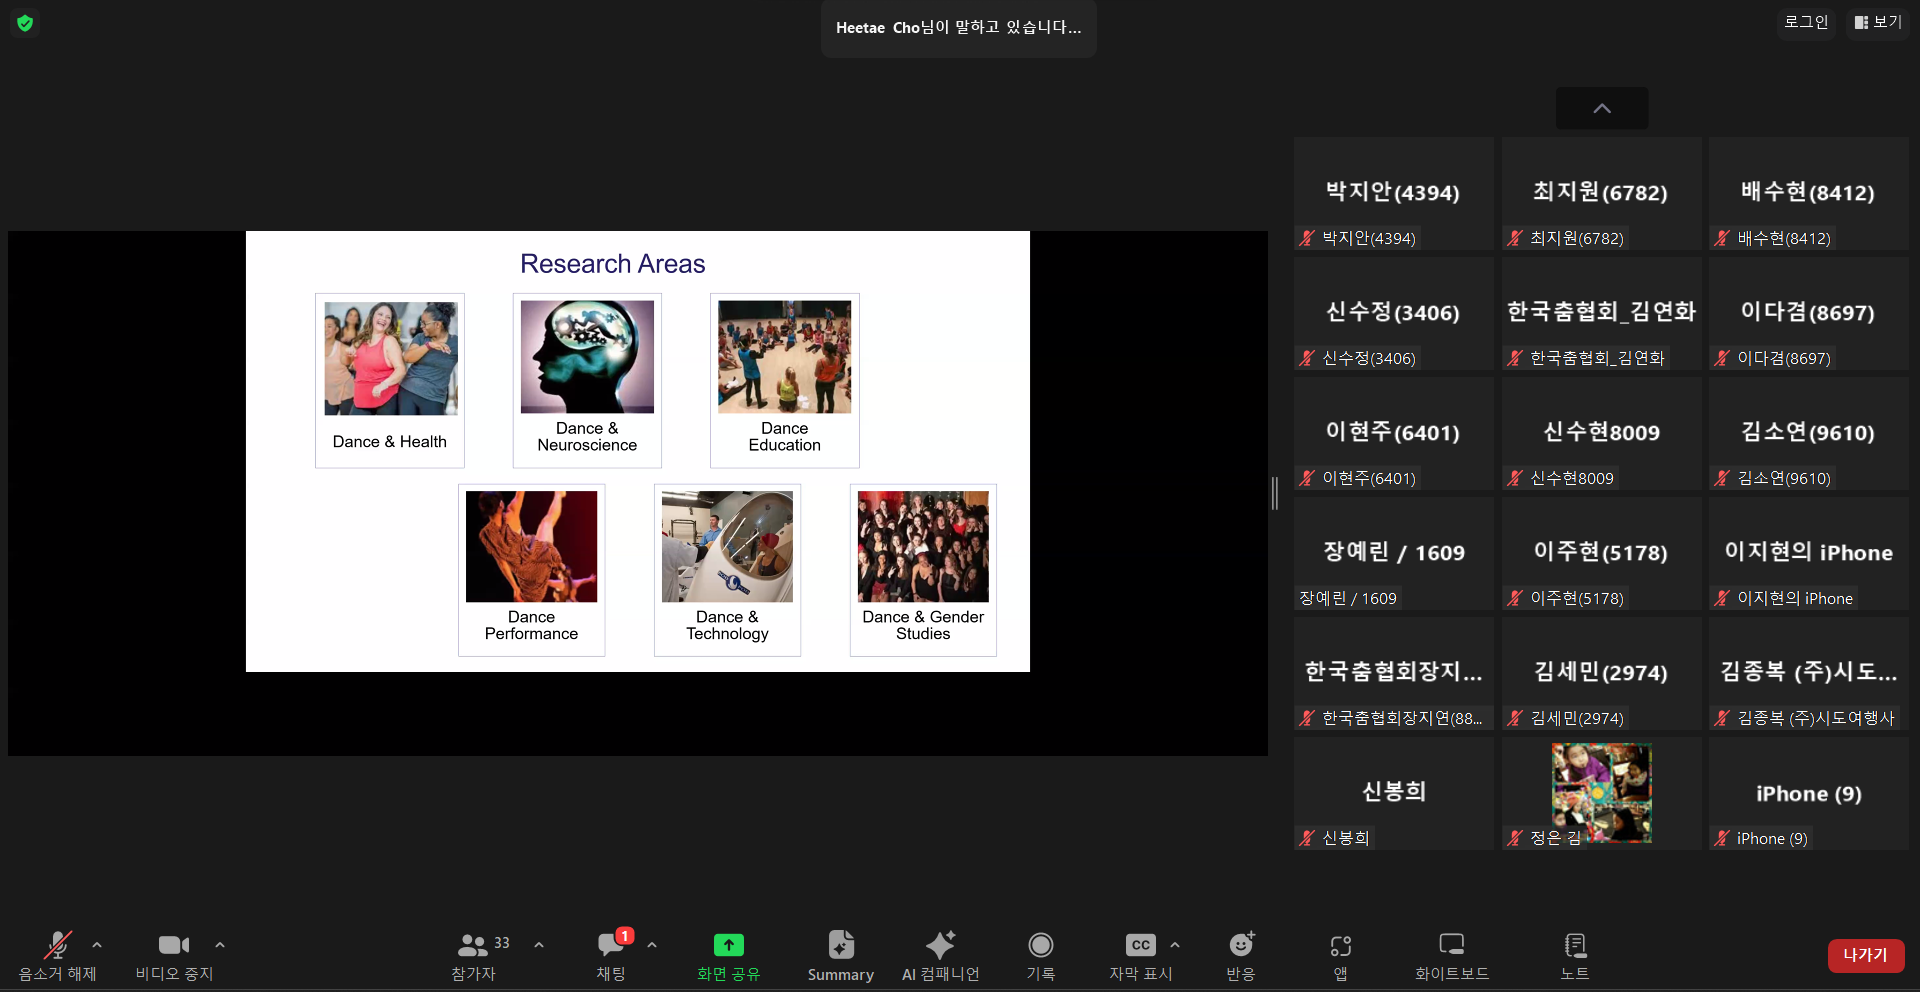1920x992 pixels.
Task: Select participant tile 한국춤협회장지연
Action: [1394, 673]
